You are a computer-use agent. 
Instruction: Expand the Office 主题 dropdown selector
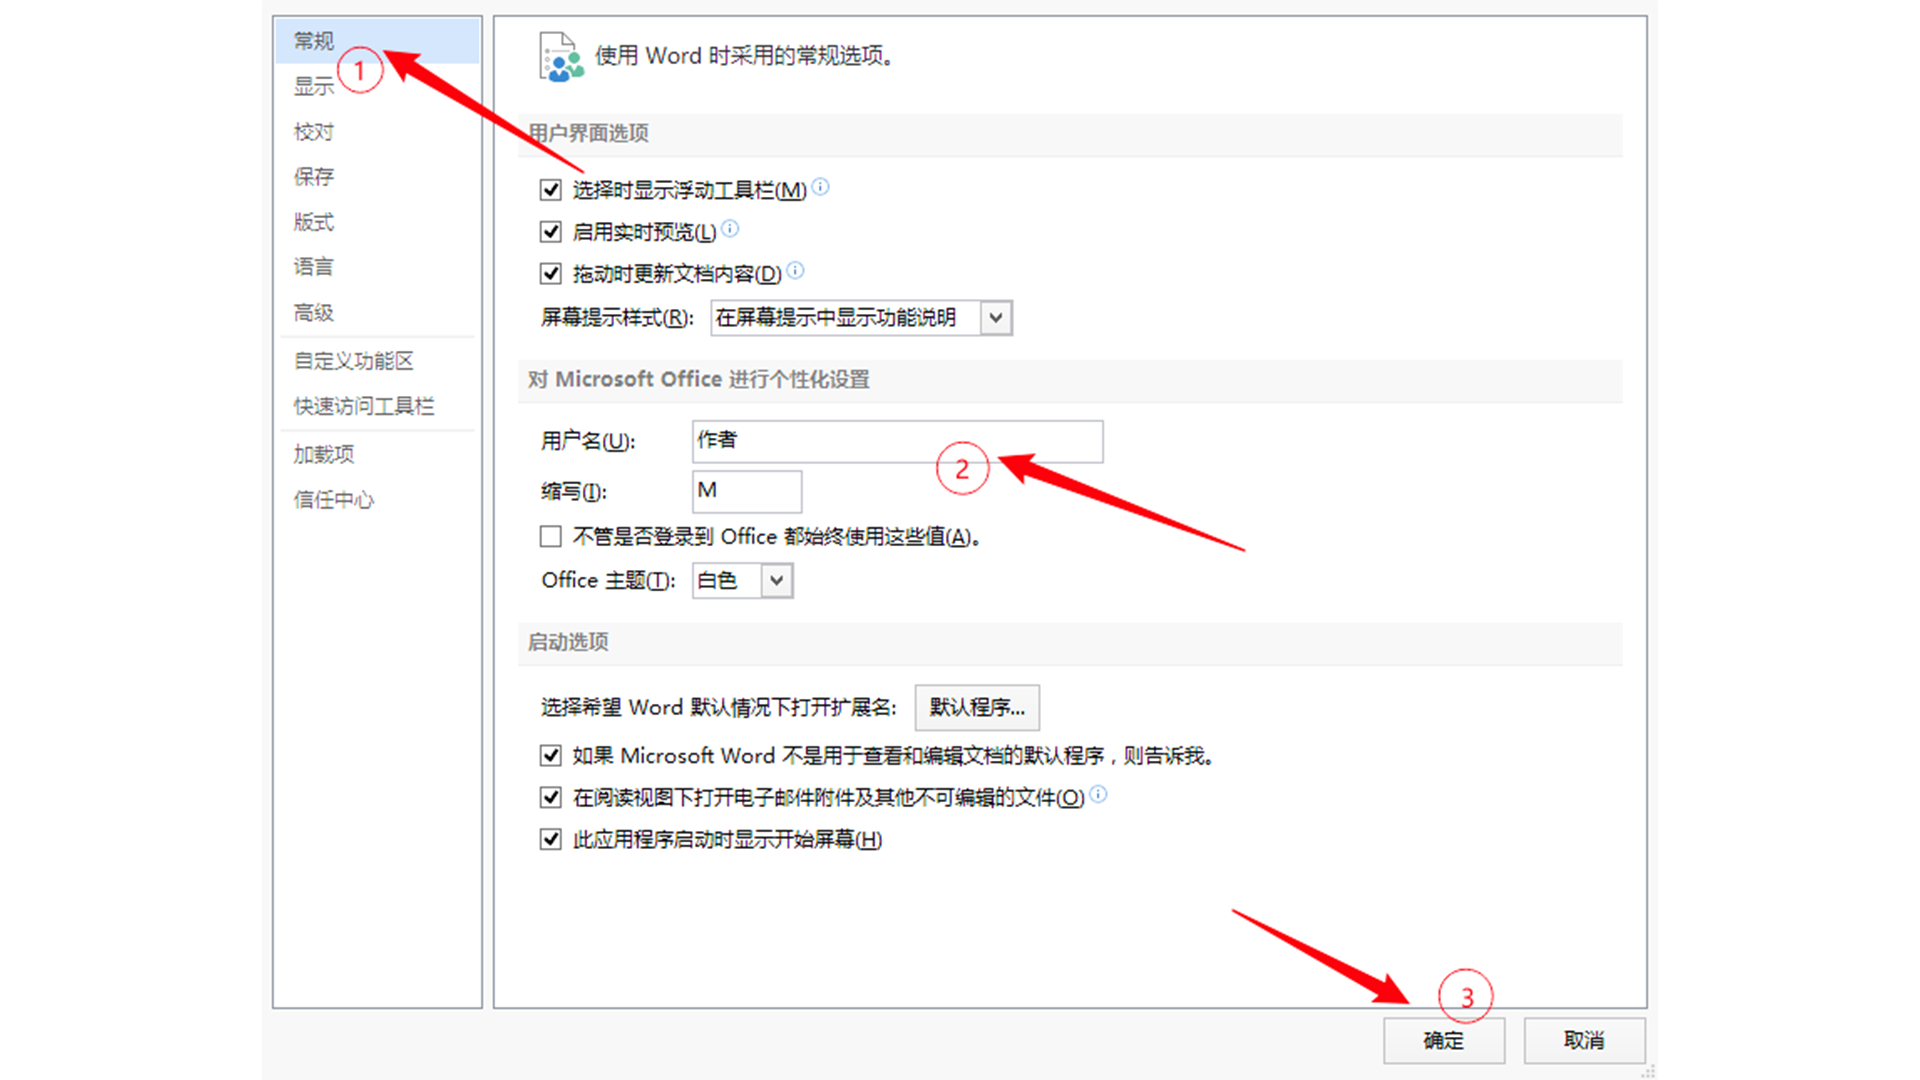coord(777,580)
